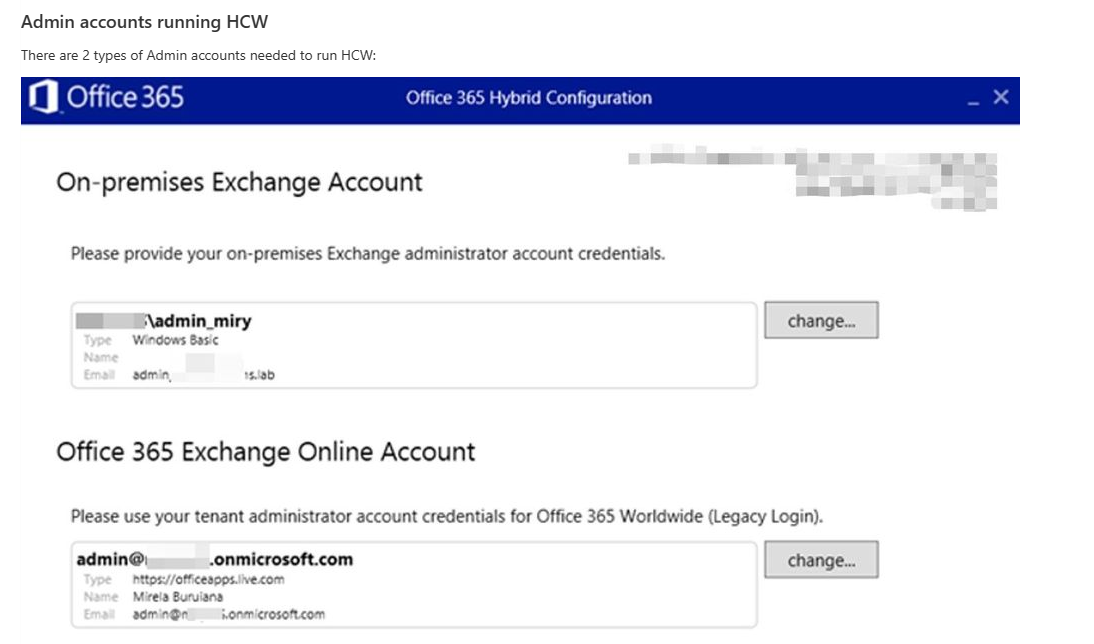The width and height of the screenshot is (1094, 644).
Task: Click 'There are 2 types of Admin accounts' text
Action: (198, 55)
